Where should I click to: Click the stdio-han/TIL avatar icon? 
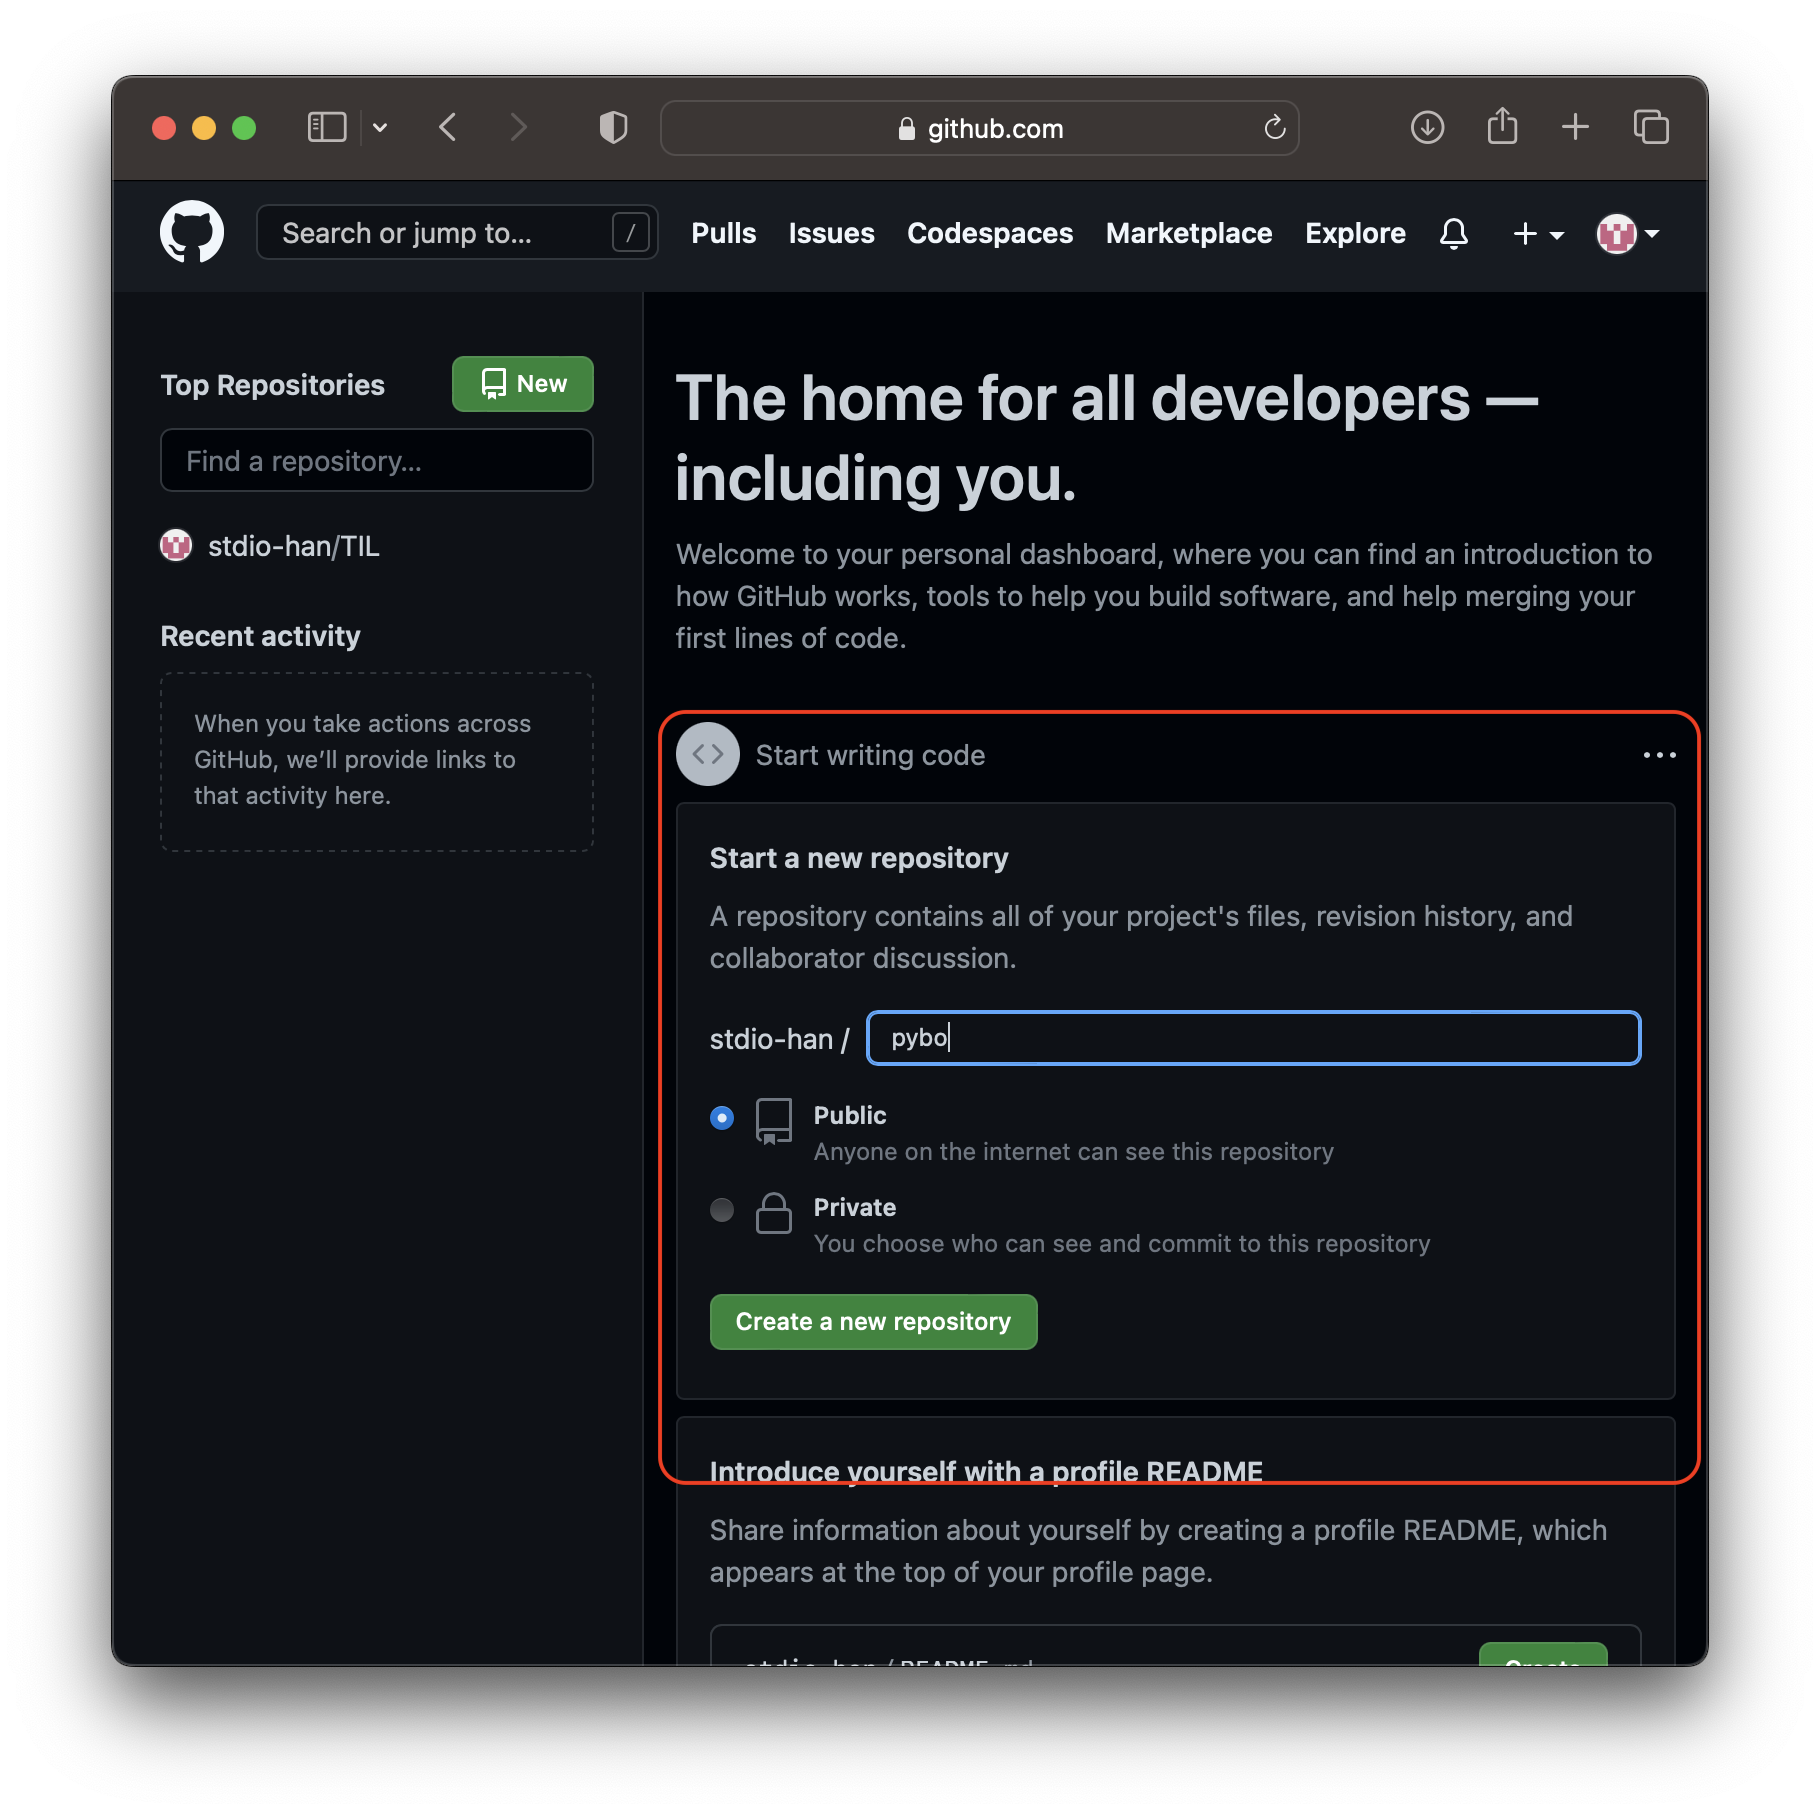click(176, 545)
